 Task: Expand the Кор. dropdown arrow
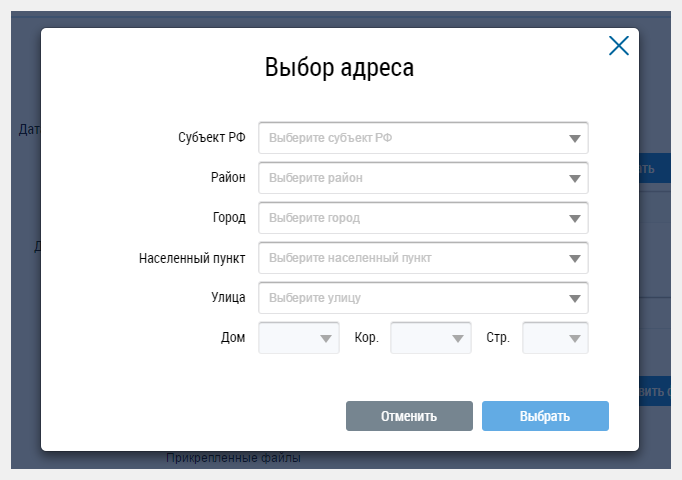tap(458, 339)
